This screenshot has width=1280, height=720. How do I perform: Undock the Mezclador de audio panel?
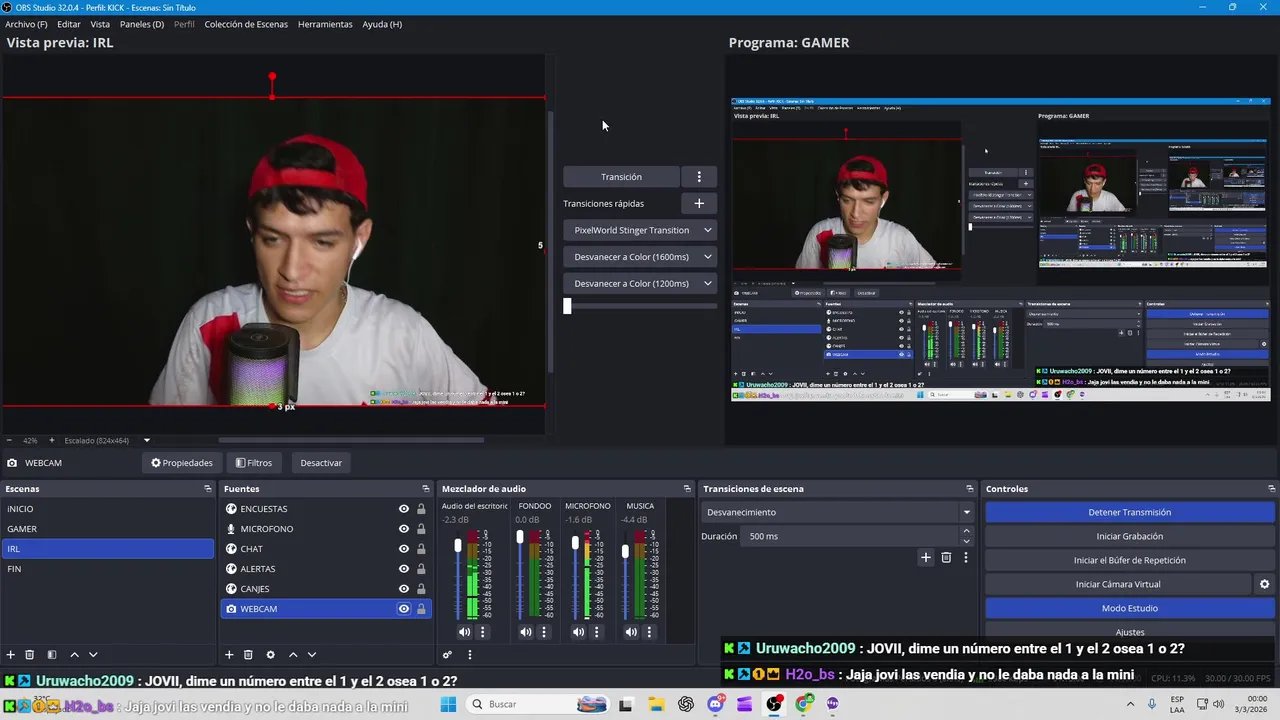687,489
